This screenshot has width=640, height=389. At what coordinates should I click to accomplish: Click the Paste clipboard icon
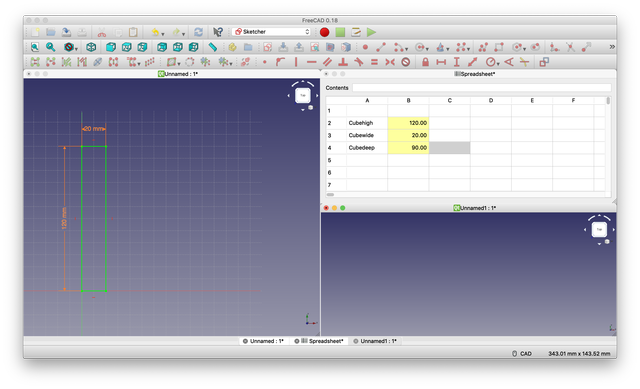[x=133, y=32]
